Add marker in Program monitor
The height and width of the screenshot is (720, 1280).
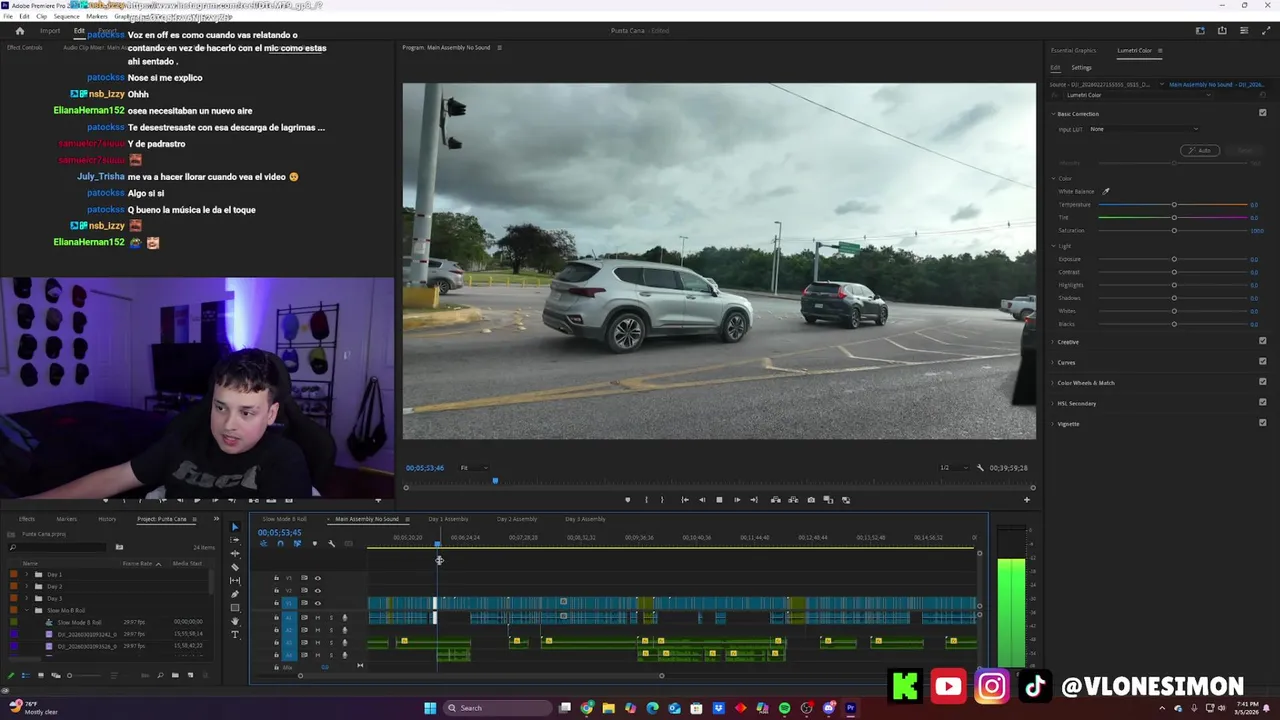click(628, 500)
